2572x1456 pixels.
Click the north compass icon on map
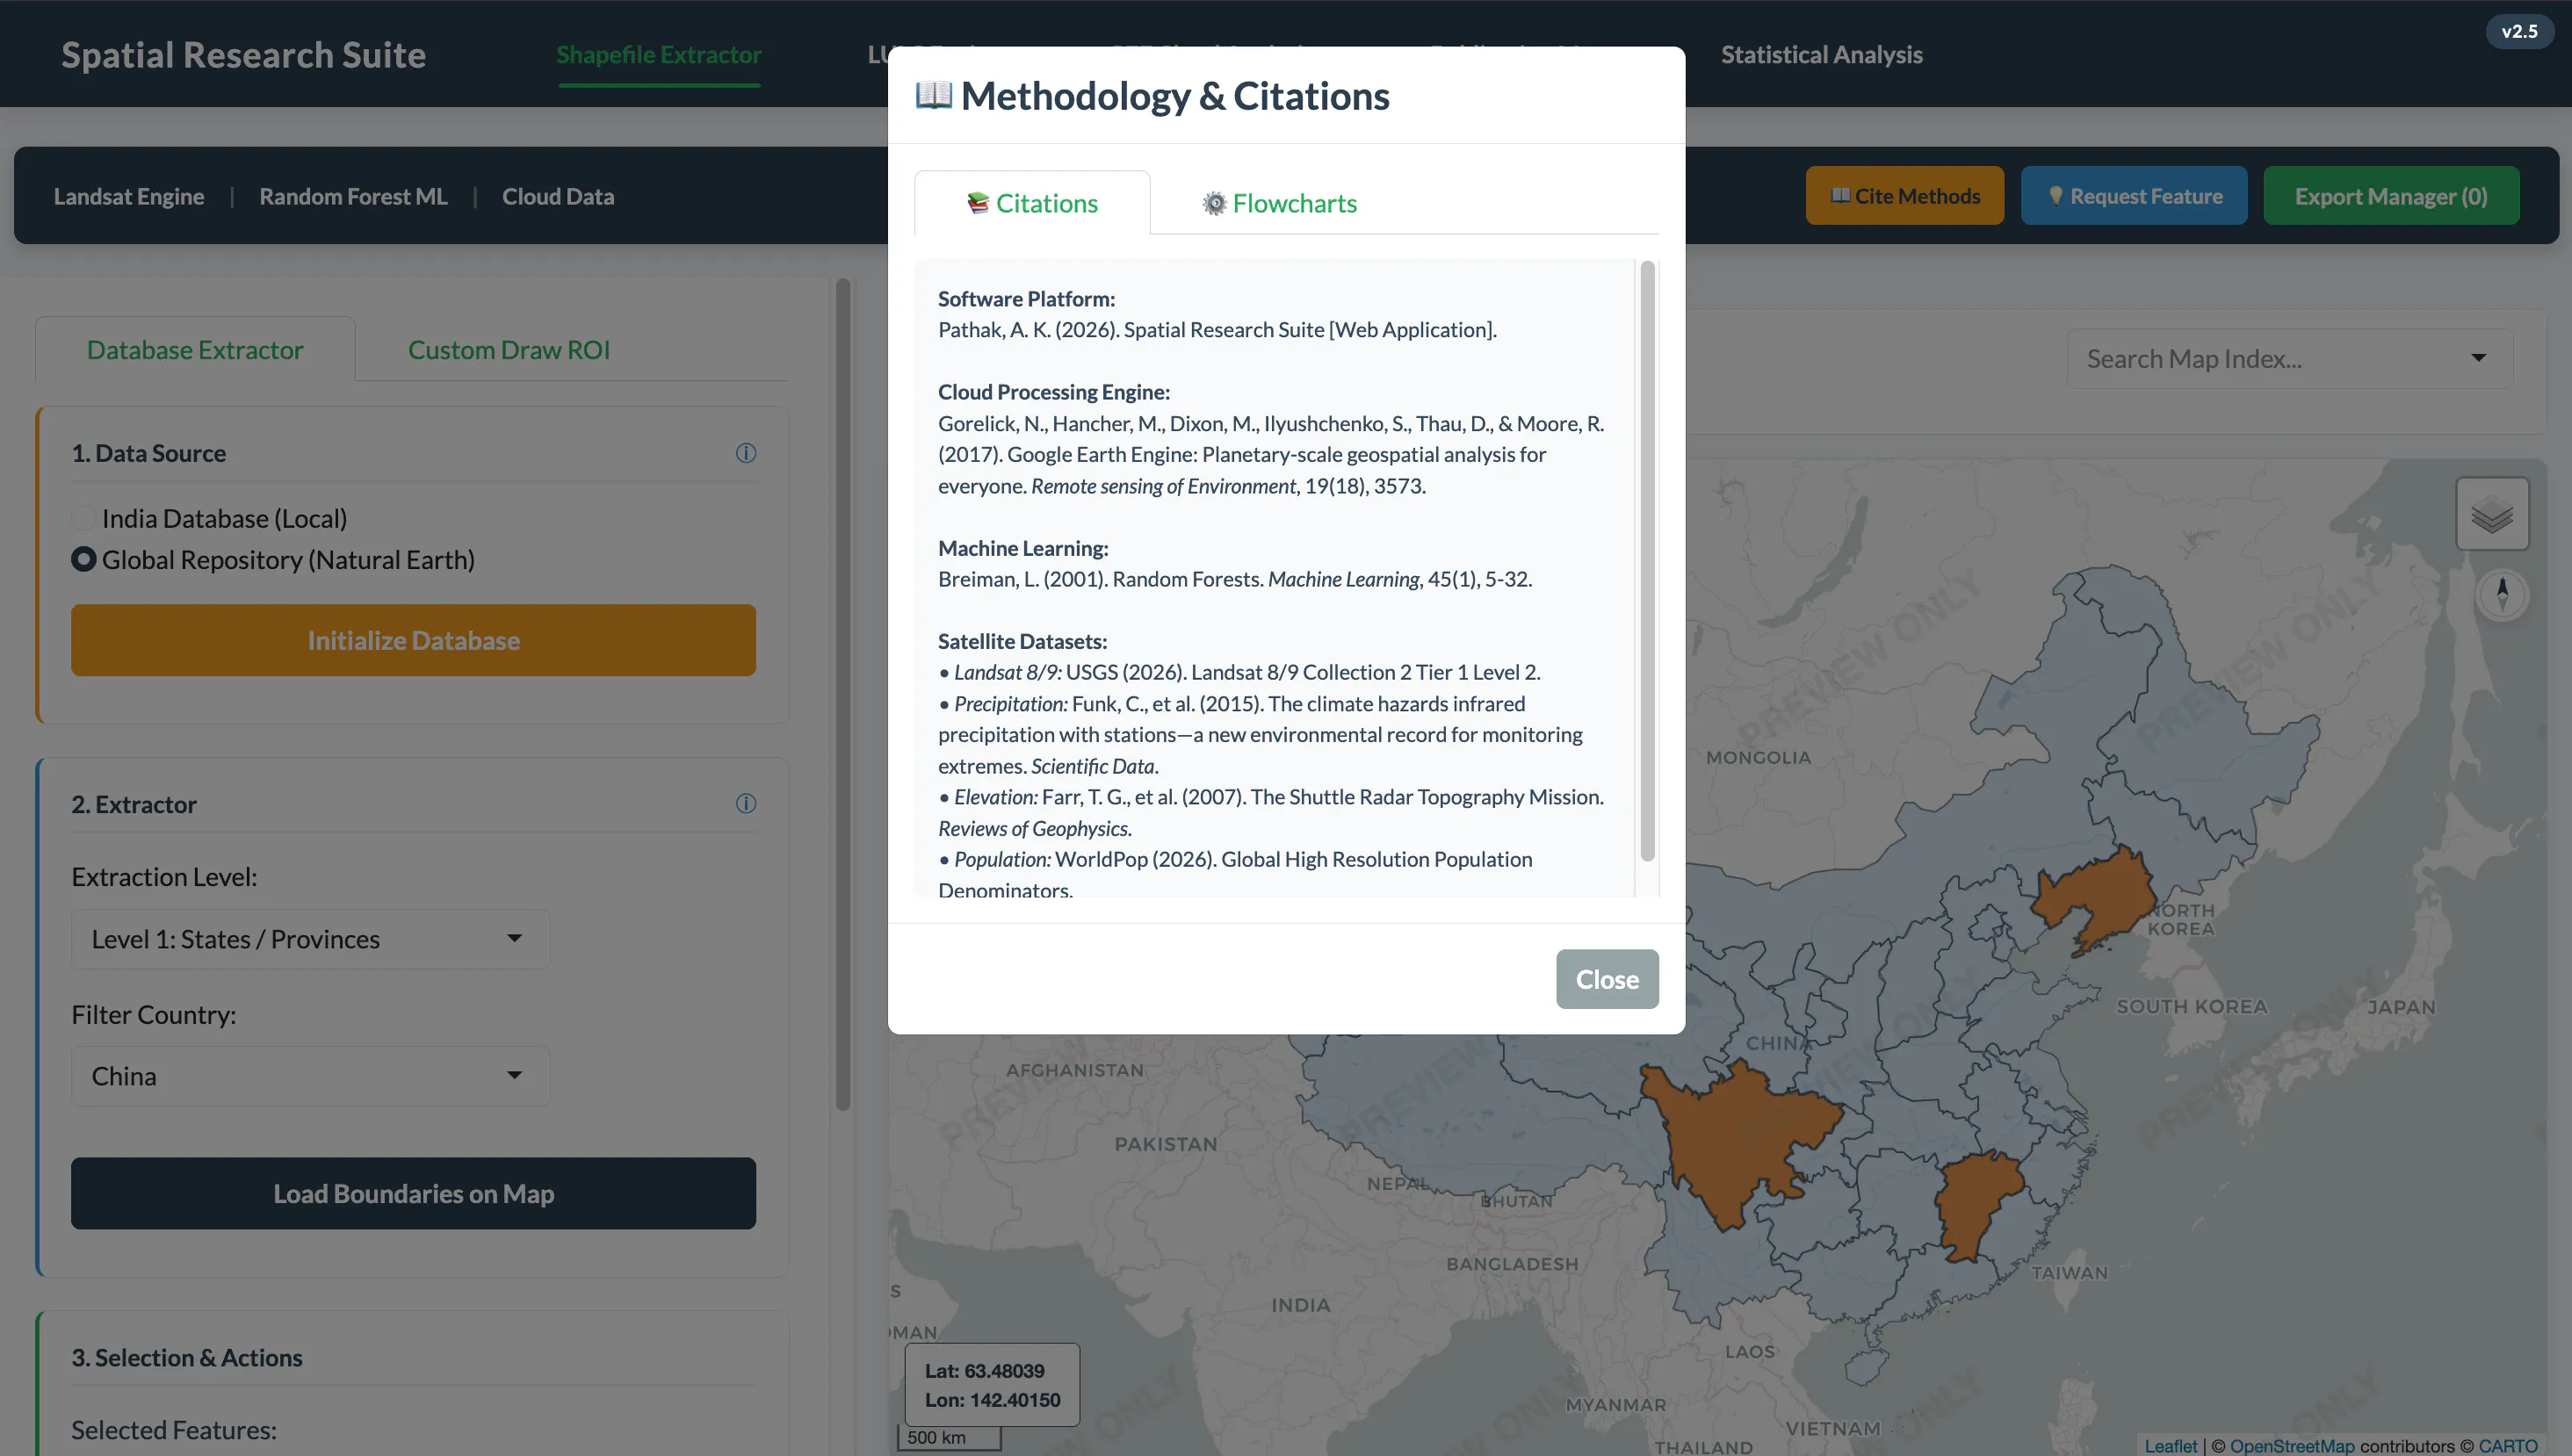pos(2502,594)
